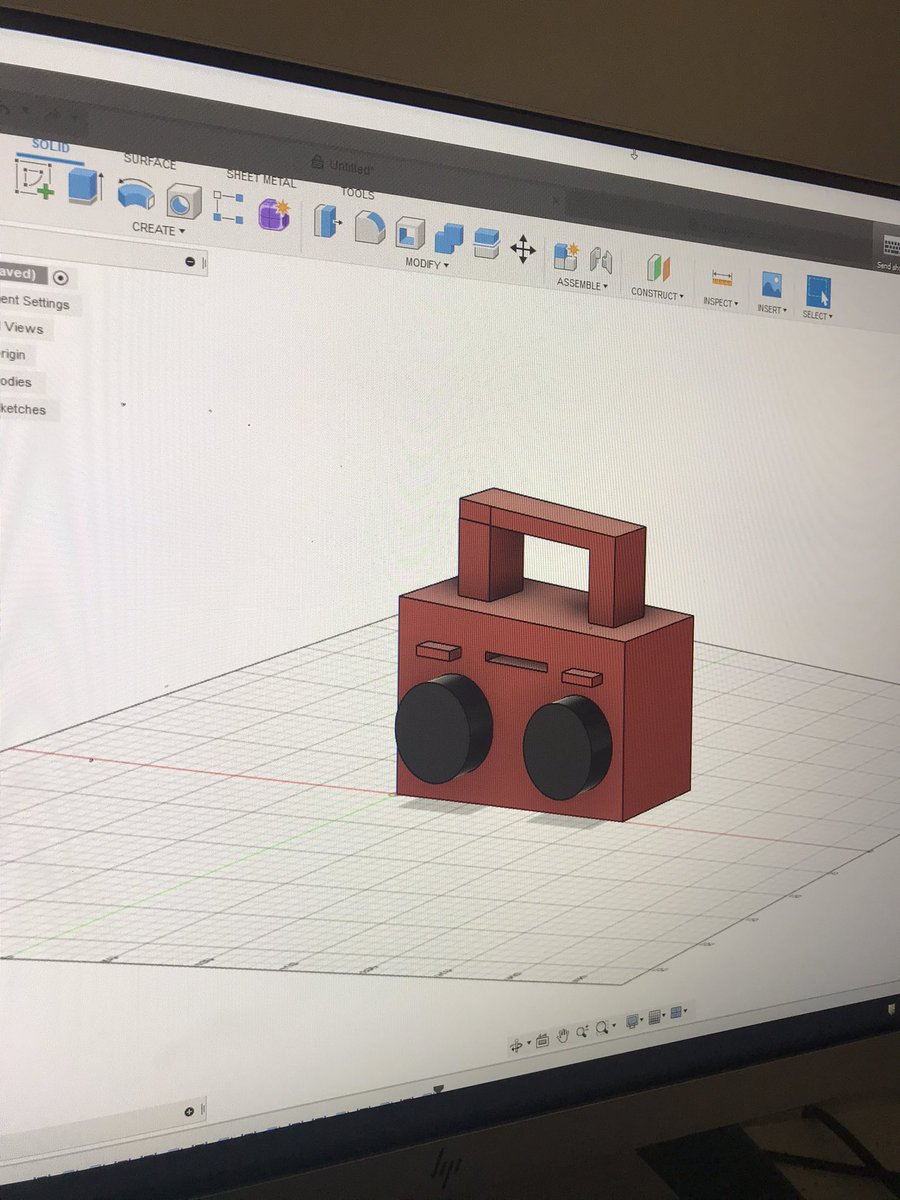Collapse the Browser panel with minus button
Viewport: 900px width, 1200px height.
[190, 261]
